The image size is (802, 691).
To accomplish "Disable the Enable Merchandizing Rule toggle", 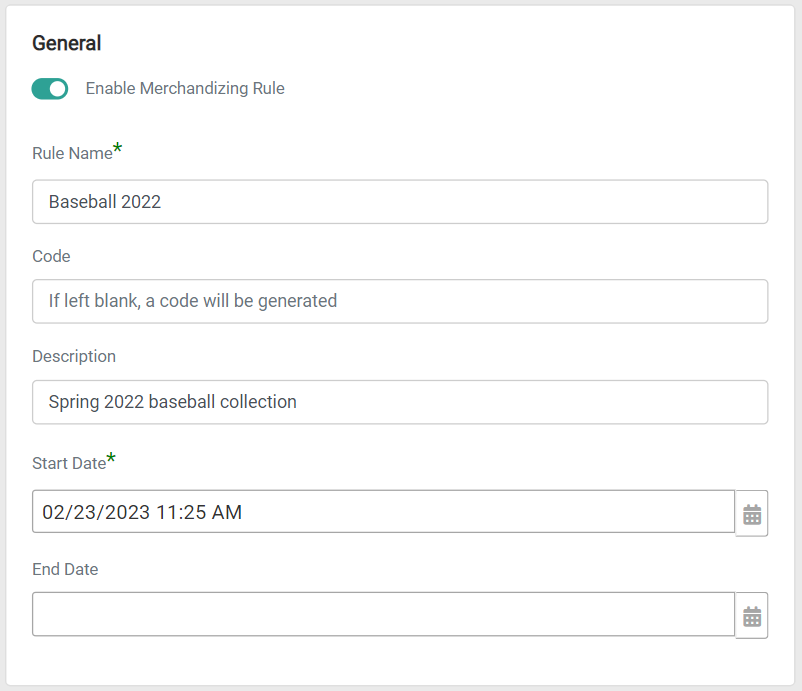I will [49, 88].
